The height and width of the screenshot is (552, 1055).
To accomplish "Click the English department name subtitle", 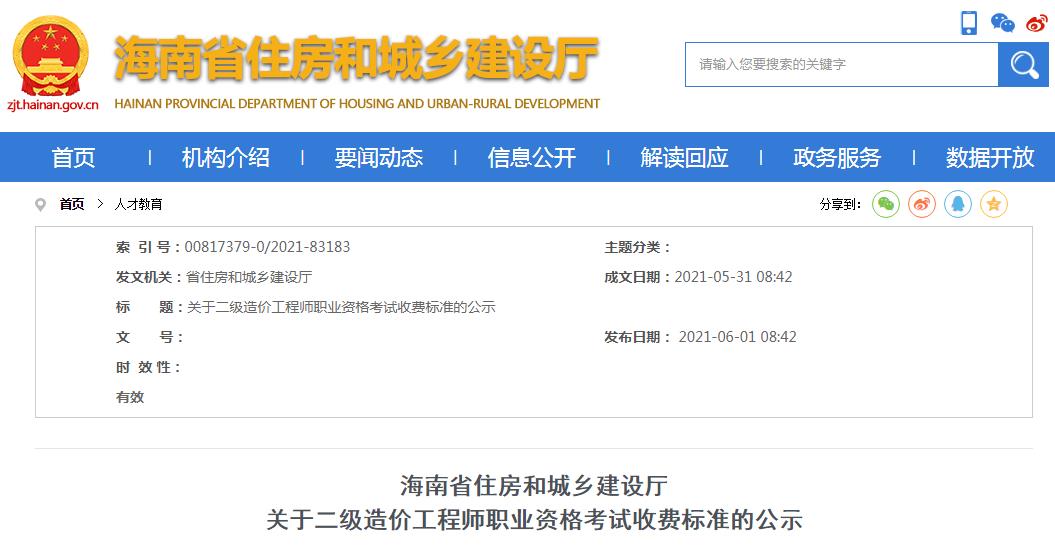I will (357, 104).
